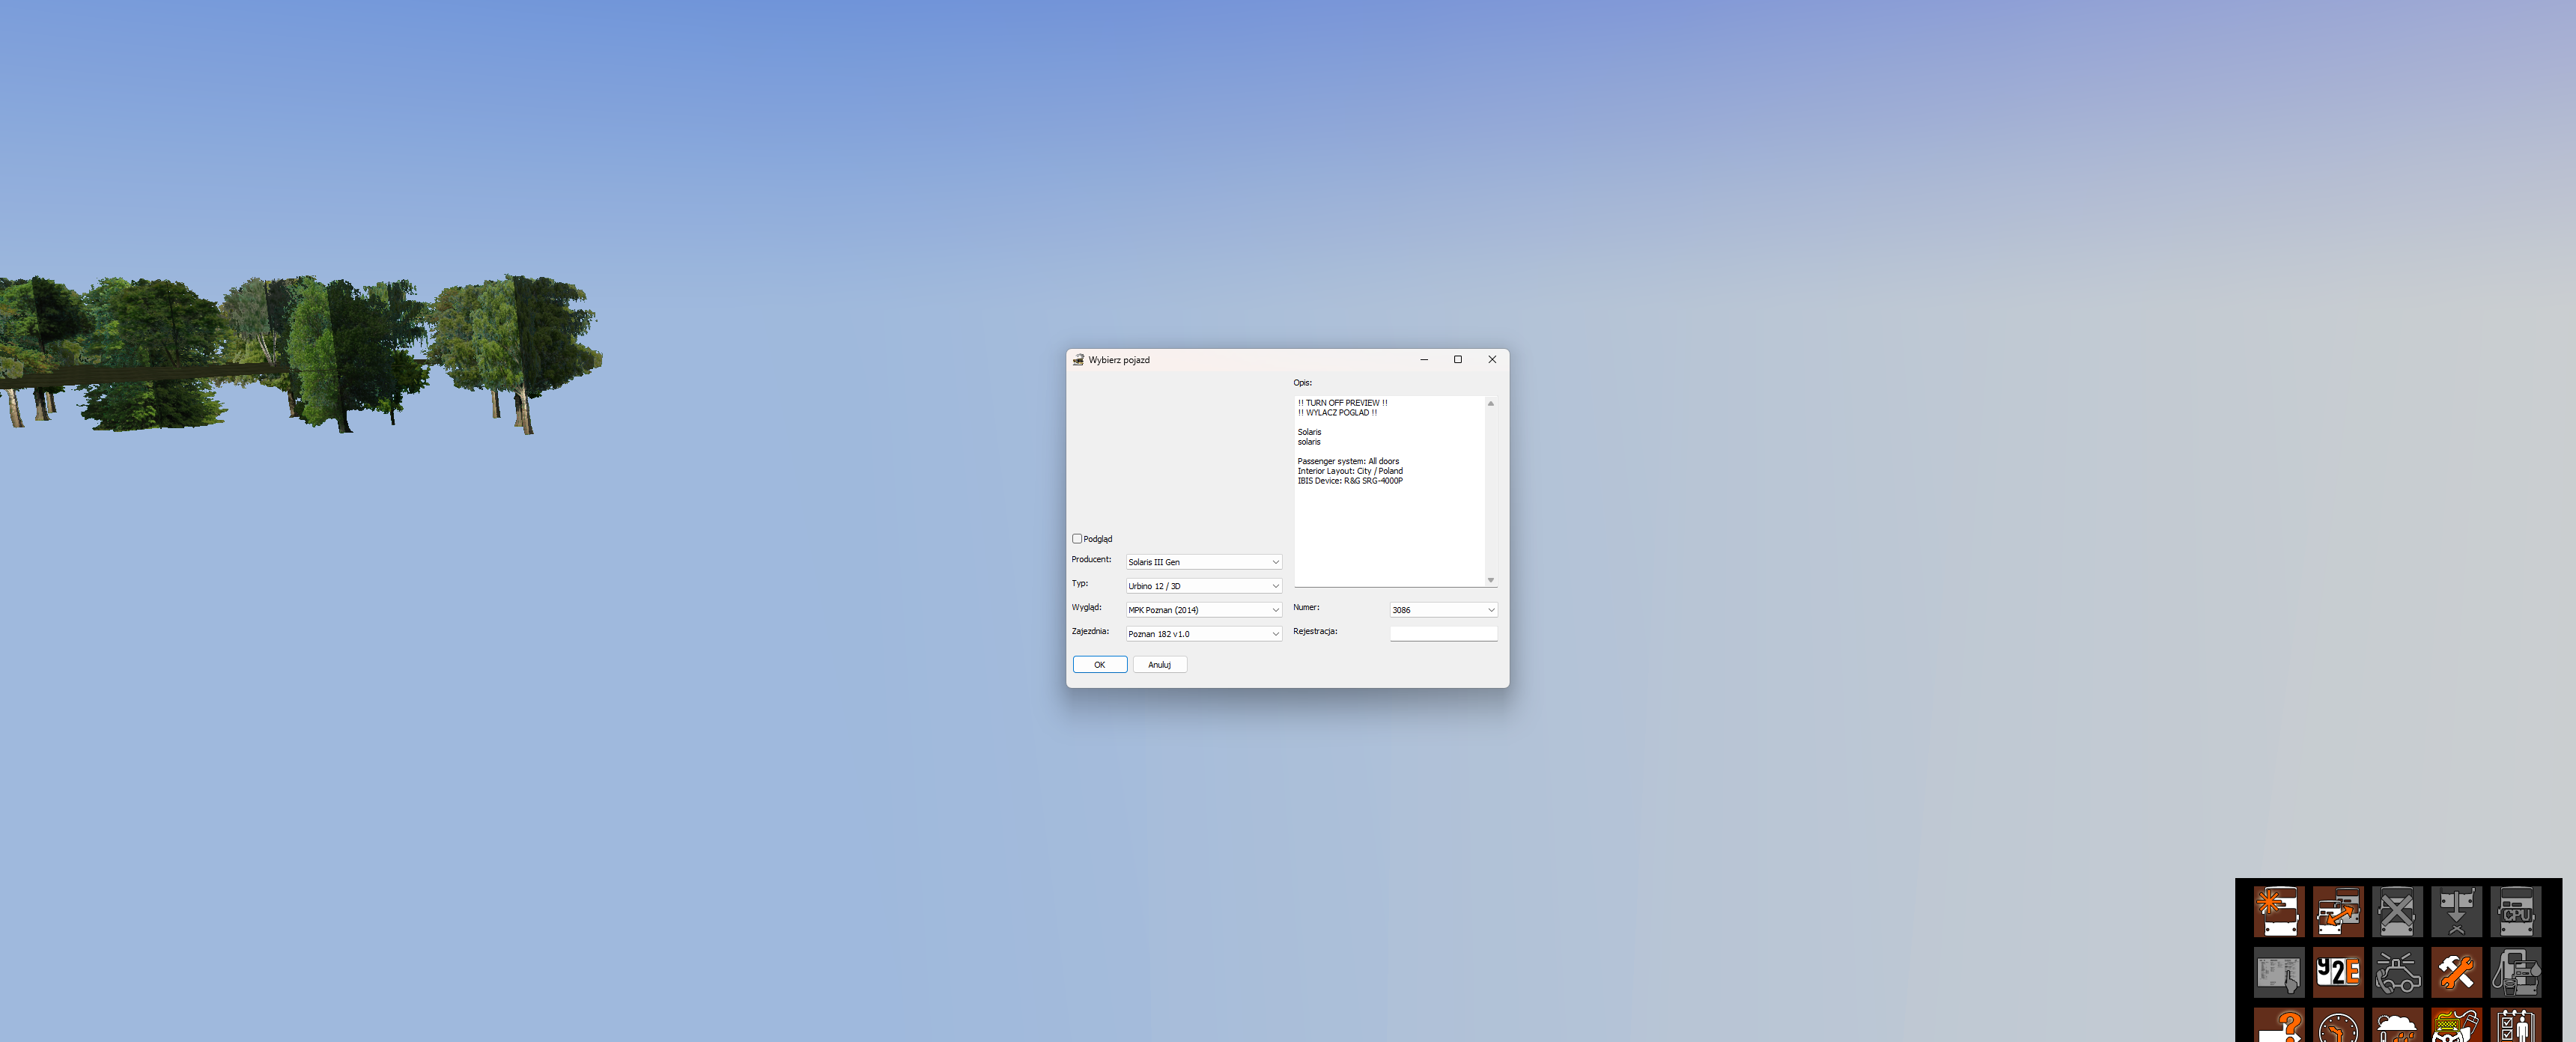The height and width of the screenshot is (1042, 2576).
Task: Click into the Rejestracja input field
Action: click(1442, 633)
